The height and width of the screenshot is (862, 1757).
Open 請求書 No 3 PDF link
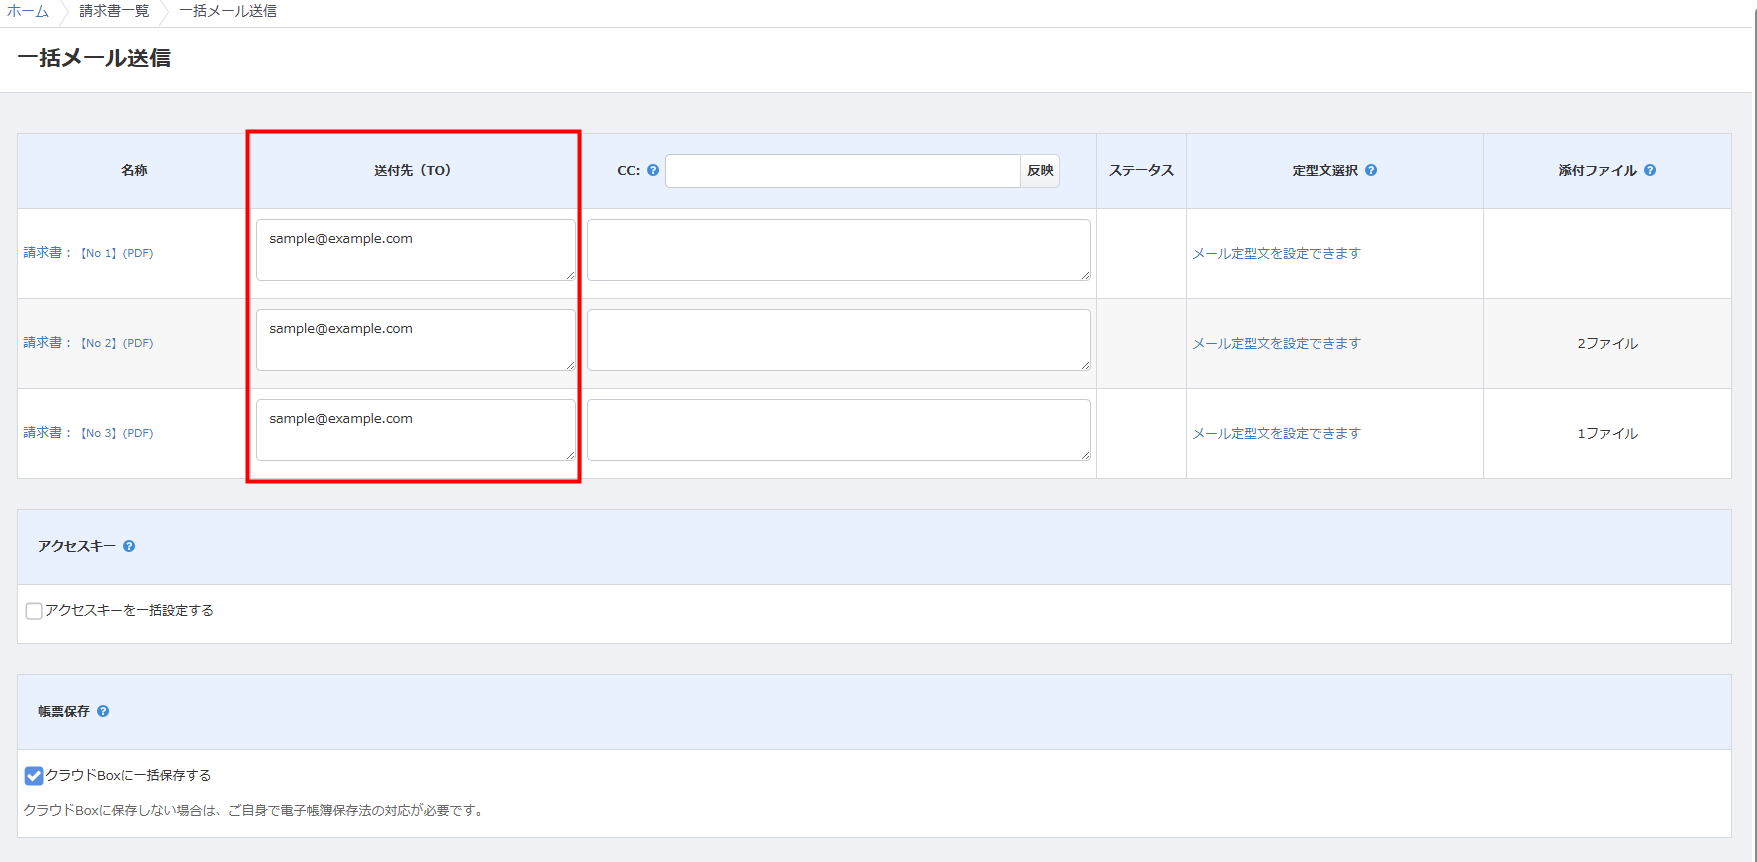tap(117, 433)
